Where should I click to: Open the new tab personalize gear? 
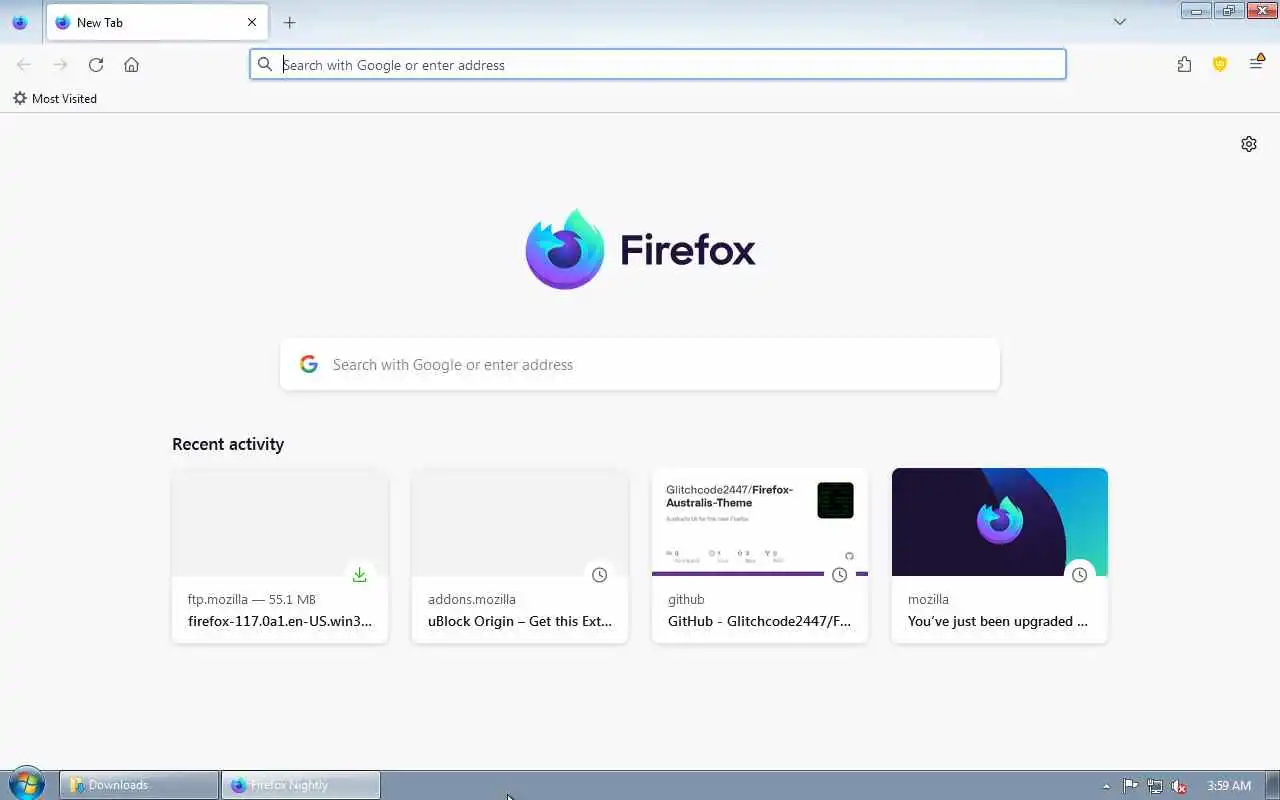(1249, 144)
